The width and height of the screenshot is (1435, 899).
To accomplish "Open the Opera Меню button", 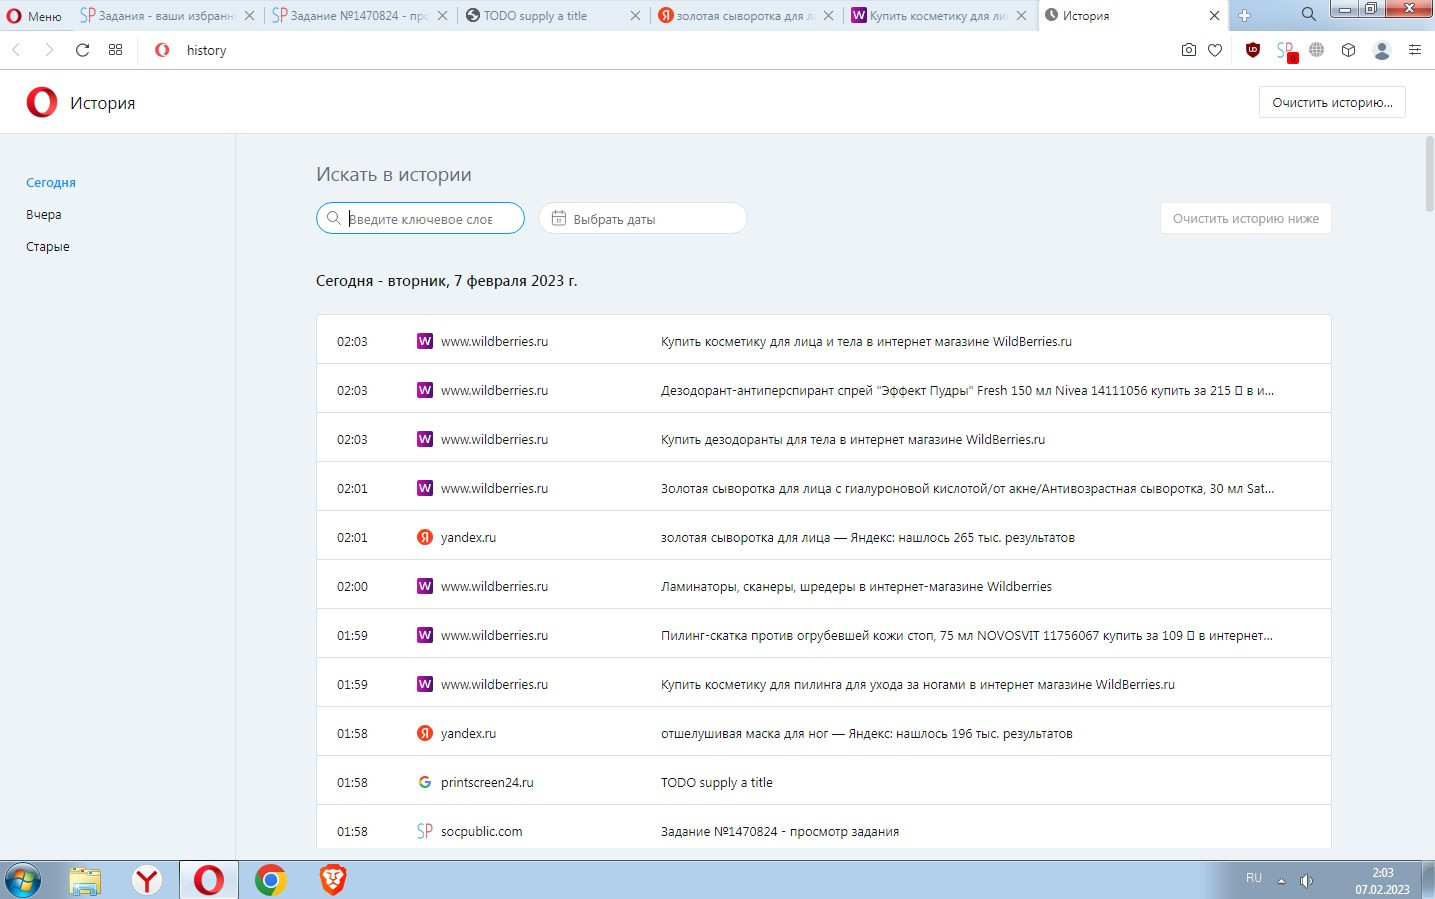I will point(34,16).
